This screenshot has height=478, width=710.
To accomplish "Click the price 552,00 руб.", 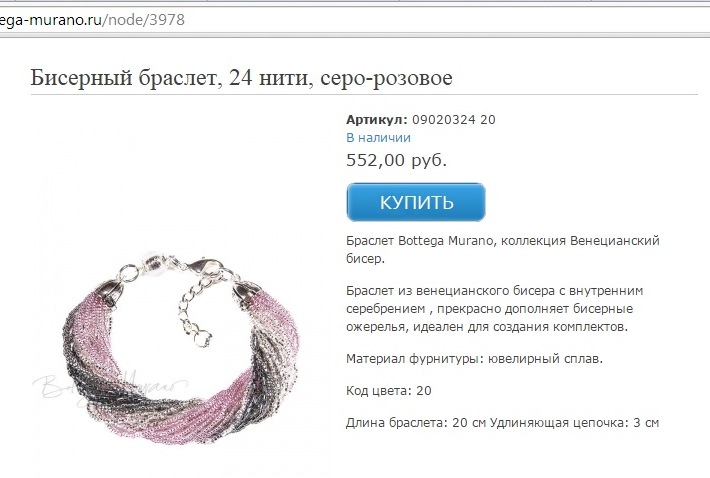I will [x=396, y=160].
